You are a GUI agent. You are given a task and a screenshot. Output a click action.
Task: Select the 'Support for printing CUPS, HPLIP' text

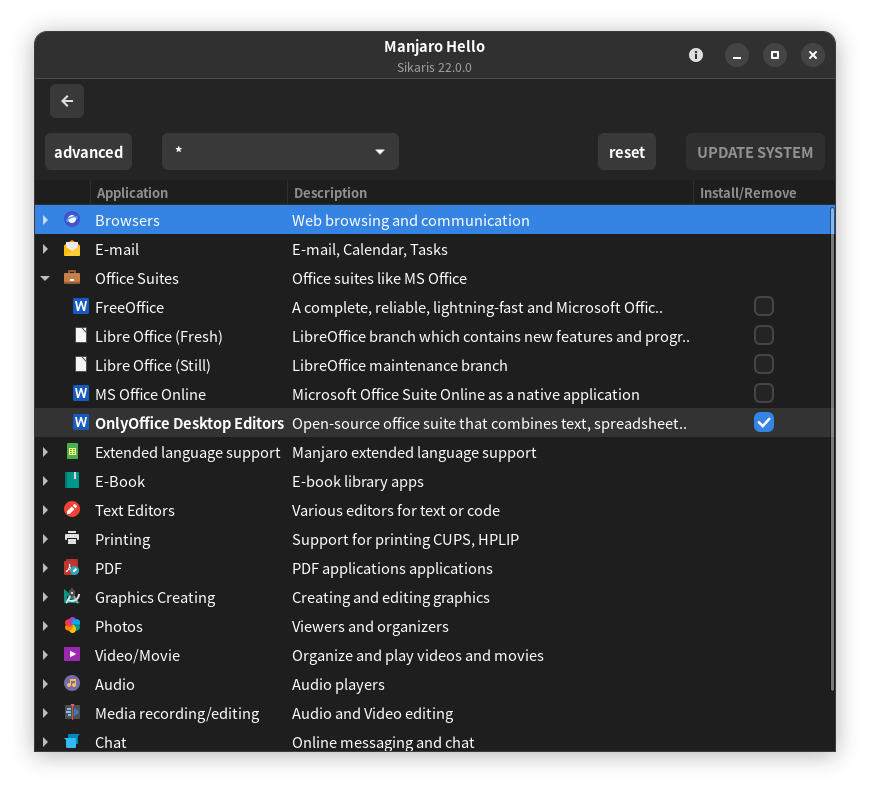click(405, 539)
